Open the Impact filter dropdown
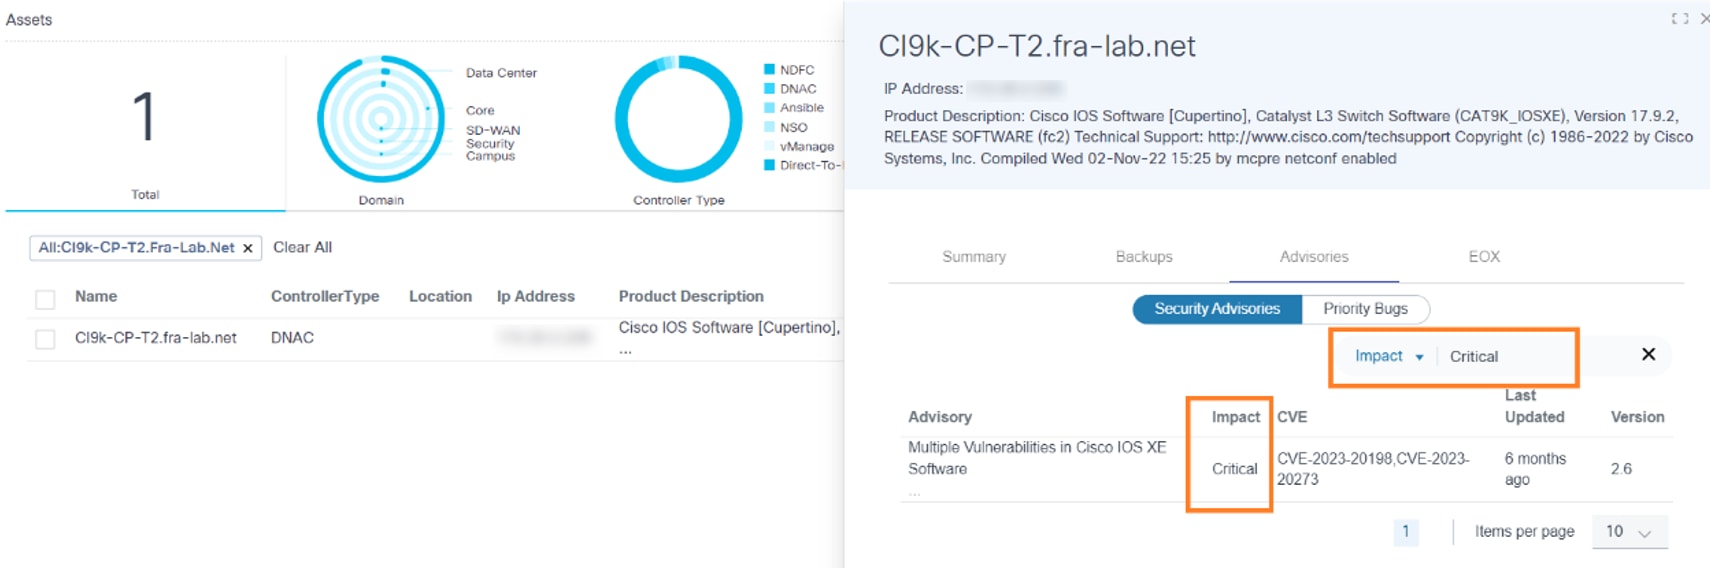Image resolution: width=1710 pixels, height=568 pixels. (x=1388, y=356)
